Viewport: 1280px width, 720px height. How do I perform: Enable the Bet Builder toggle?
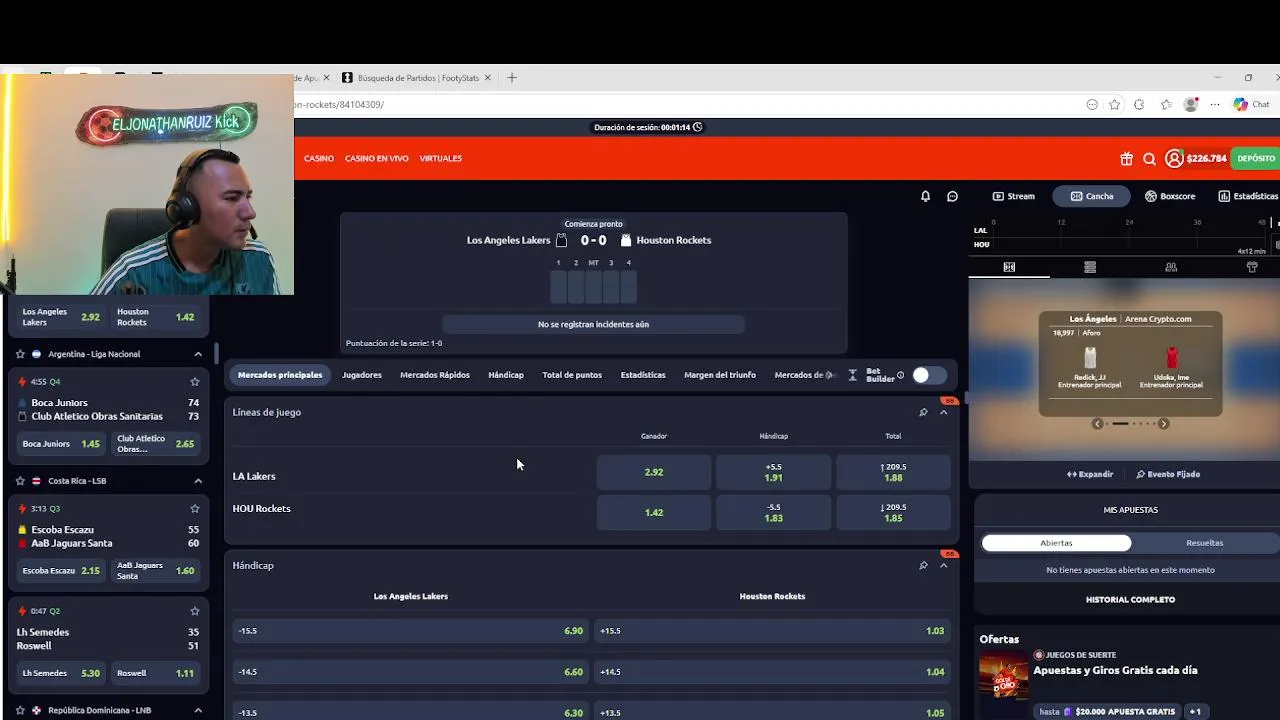(928, 375)
